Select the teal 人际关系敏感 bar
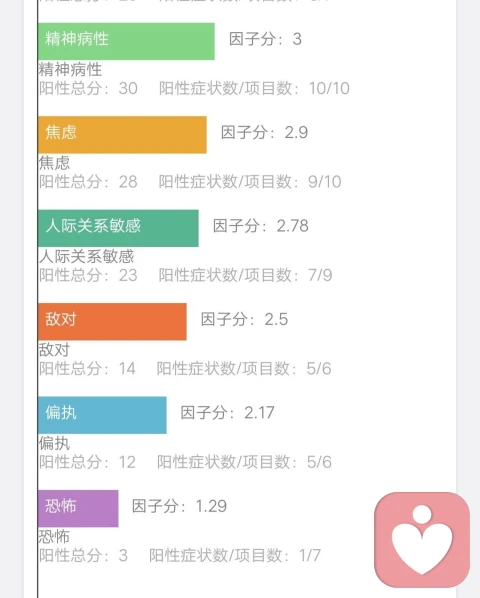This screenshot has width=480, height=598. (x=118, y=228)
